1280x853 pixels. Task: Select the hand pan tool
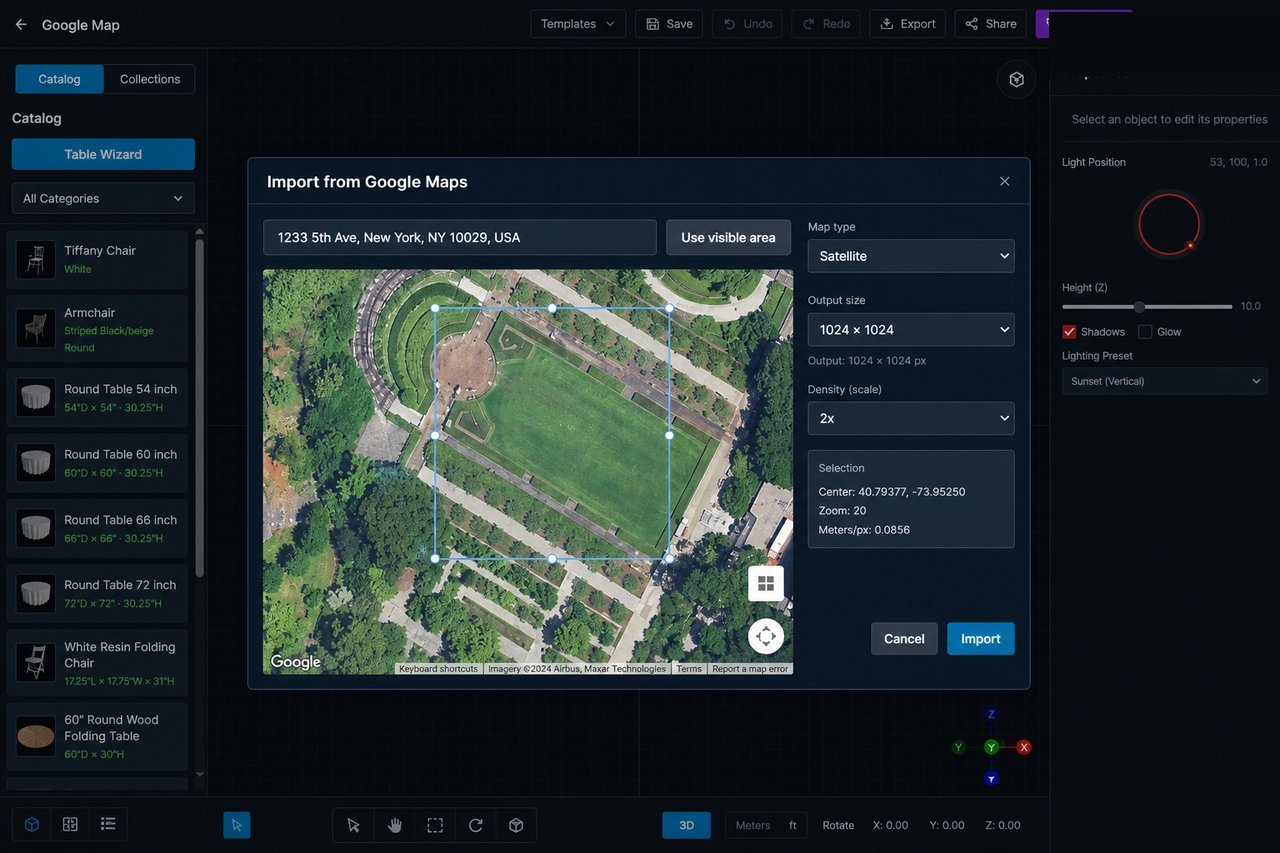(395, 825)
